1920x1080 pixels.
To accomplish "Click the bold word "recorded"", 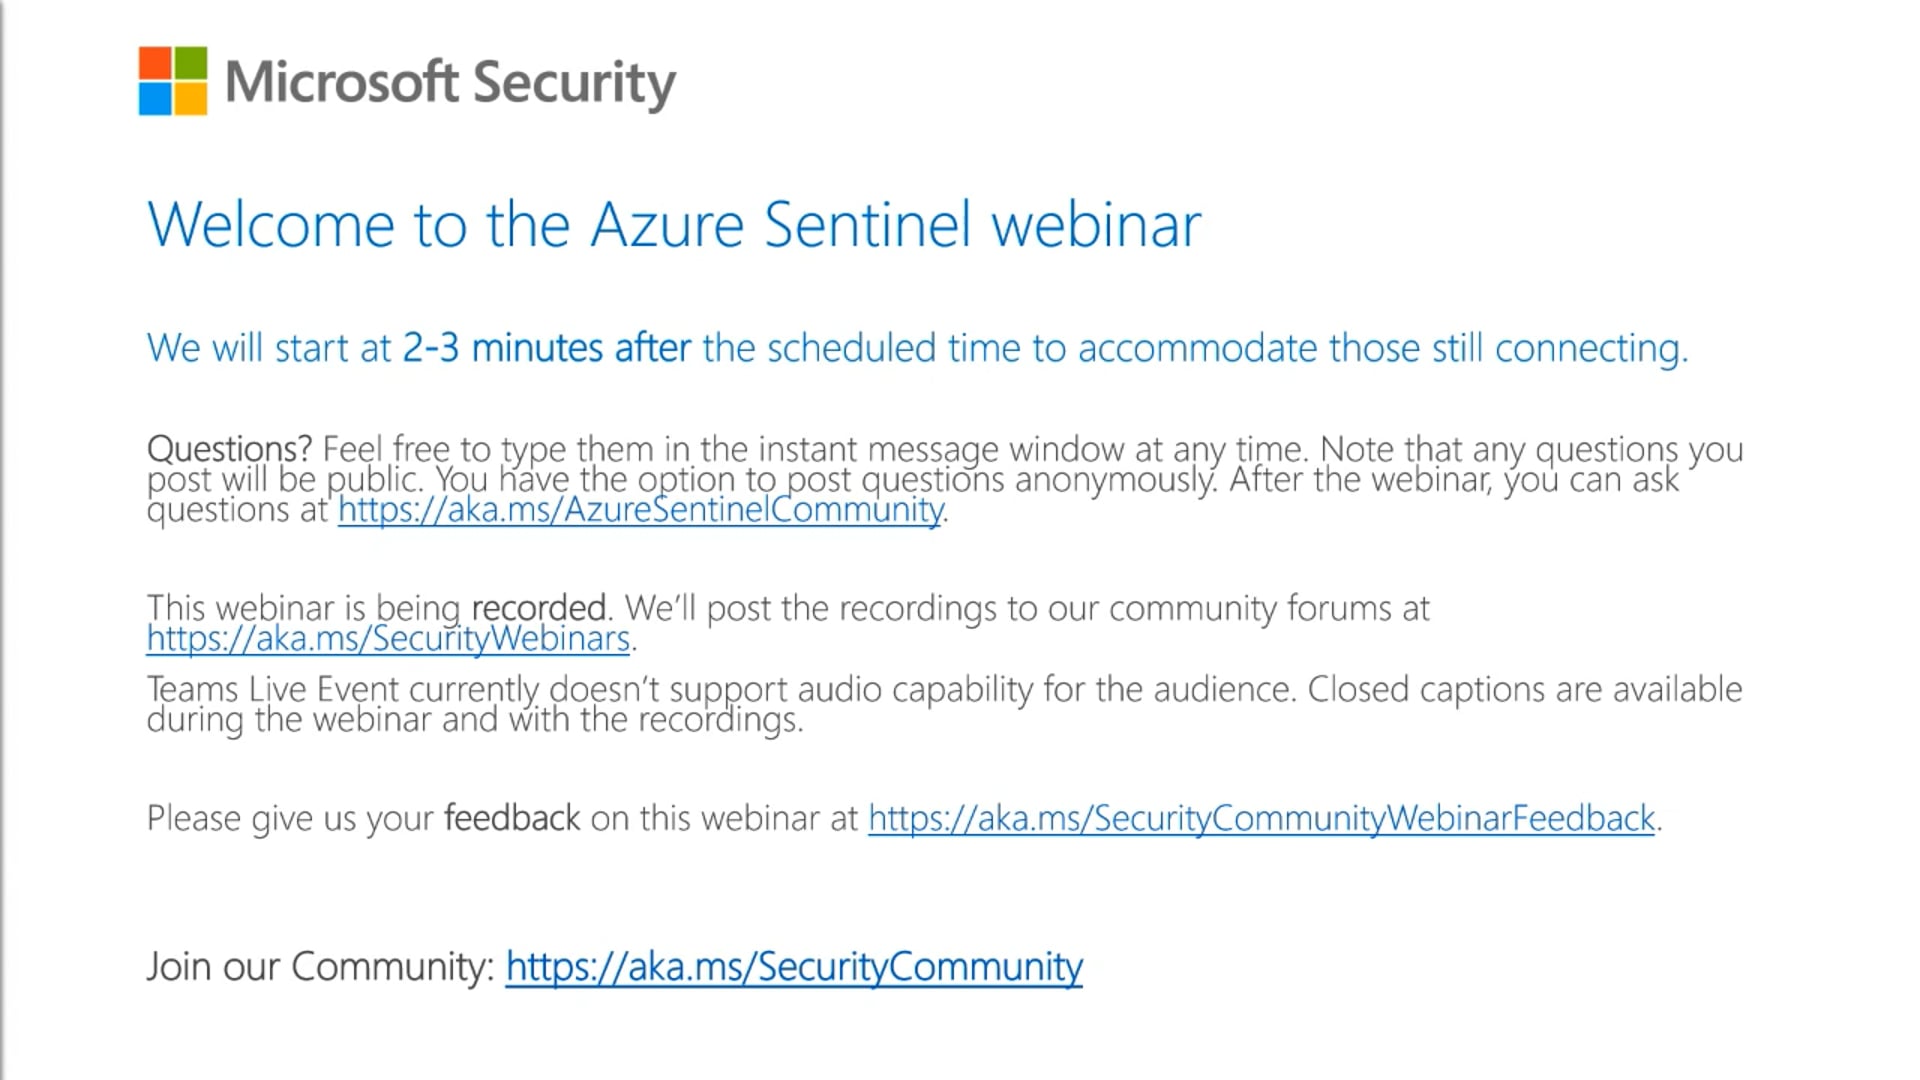I will point(538,608).
